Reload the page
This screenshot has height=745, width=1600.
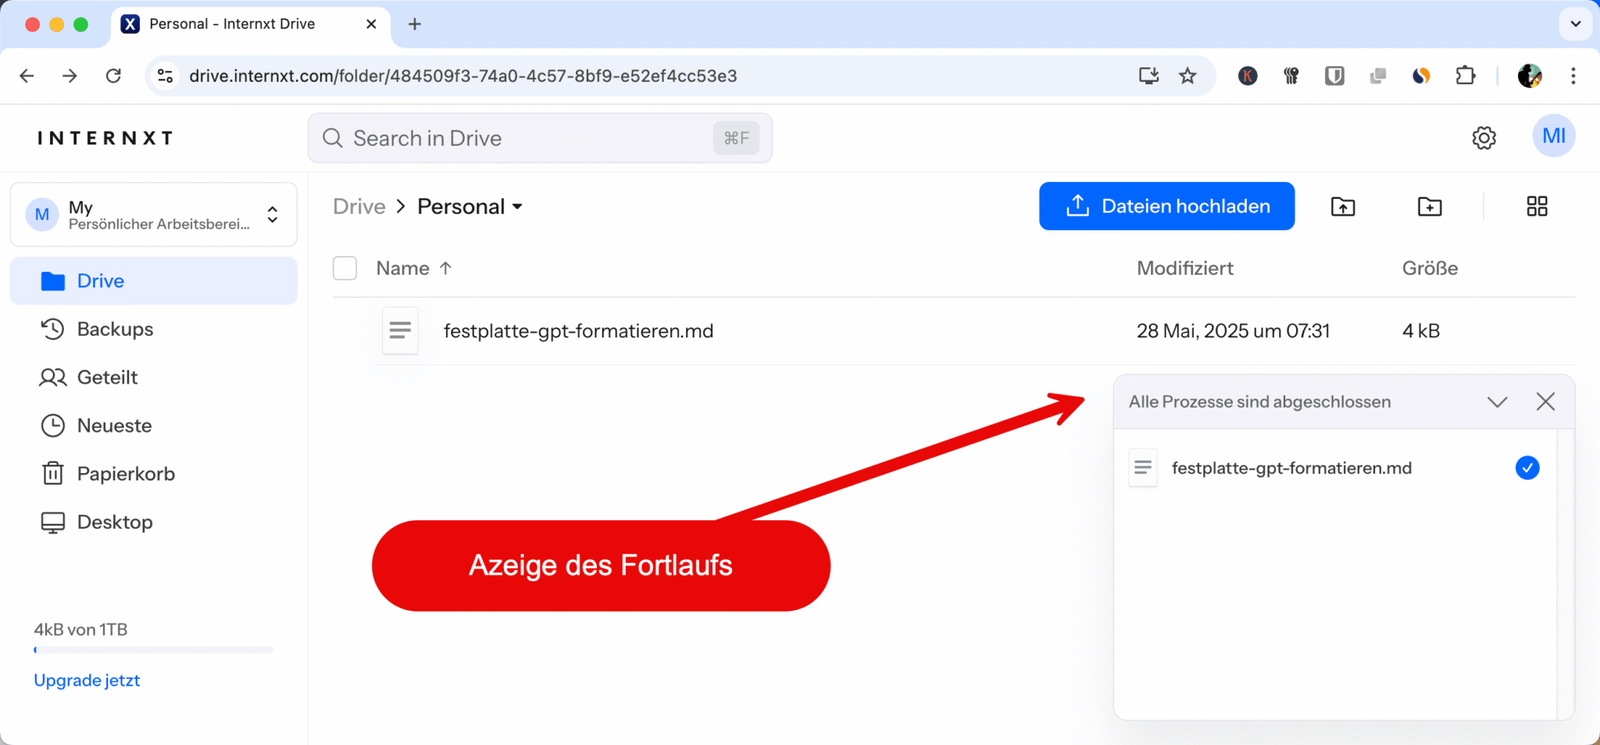(113, 76)
